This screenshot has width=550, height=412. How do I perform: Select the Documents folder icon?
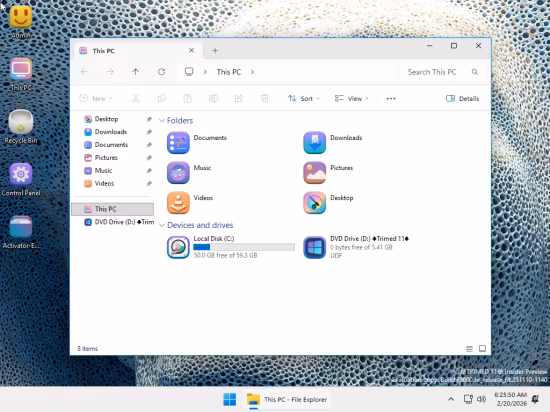coord(178,143)
